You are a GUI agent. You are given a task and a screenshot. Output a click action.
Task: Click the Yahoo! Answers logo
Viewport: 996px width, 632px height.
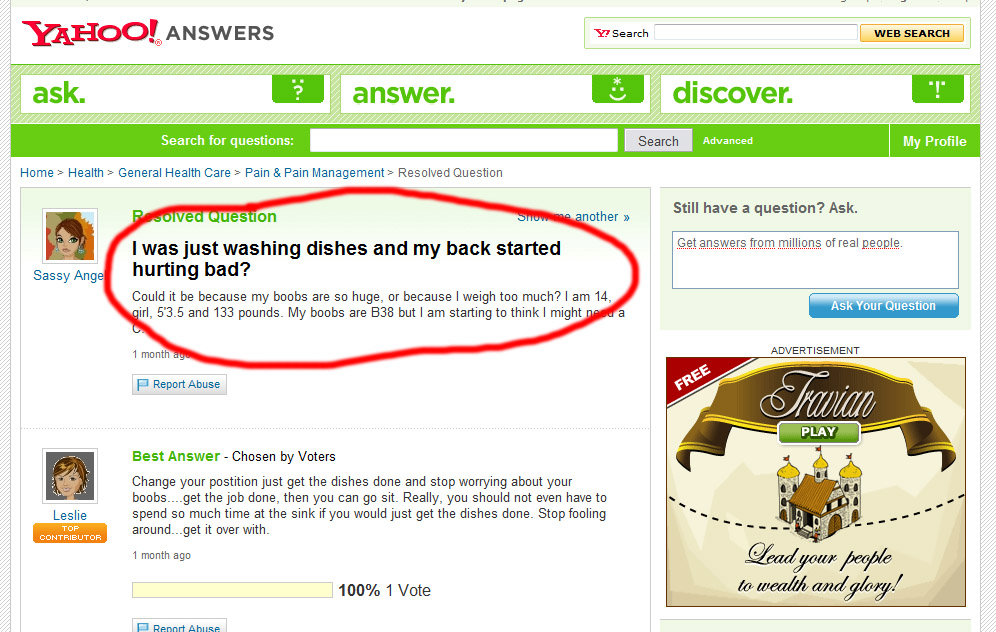[x=147, y=33]
